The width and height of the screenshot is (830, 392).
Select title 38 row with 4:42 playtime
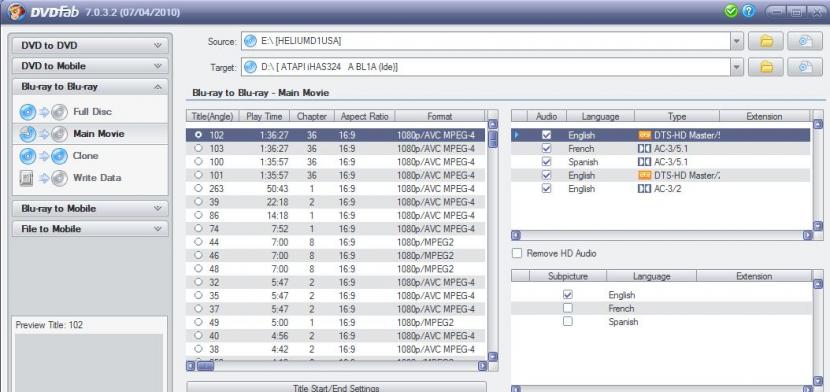click(336, 349)
